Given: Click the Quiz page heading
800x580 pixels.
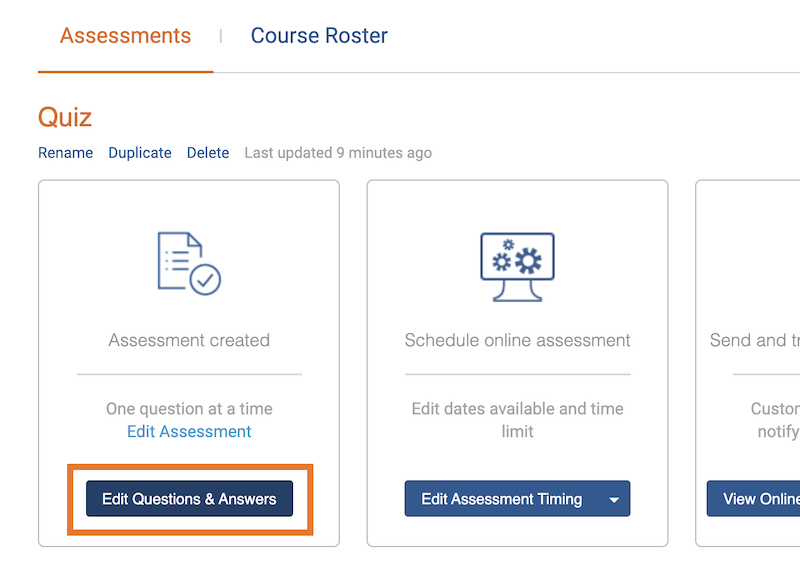Looking at the screenshot, I should (x=64, y=117).
